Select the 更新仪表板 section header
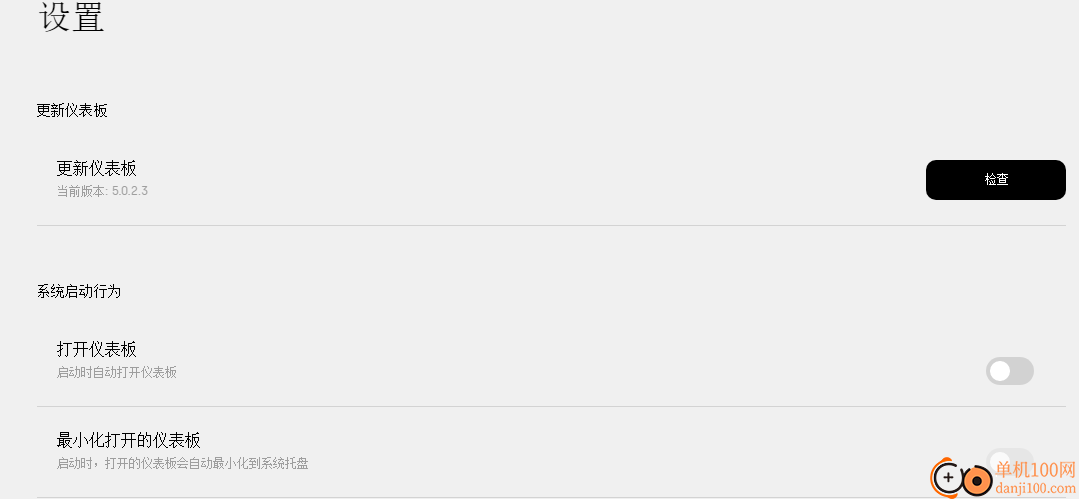This screenshot has width=1079, height=499. coord(72,110)
